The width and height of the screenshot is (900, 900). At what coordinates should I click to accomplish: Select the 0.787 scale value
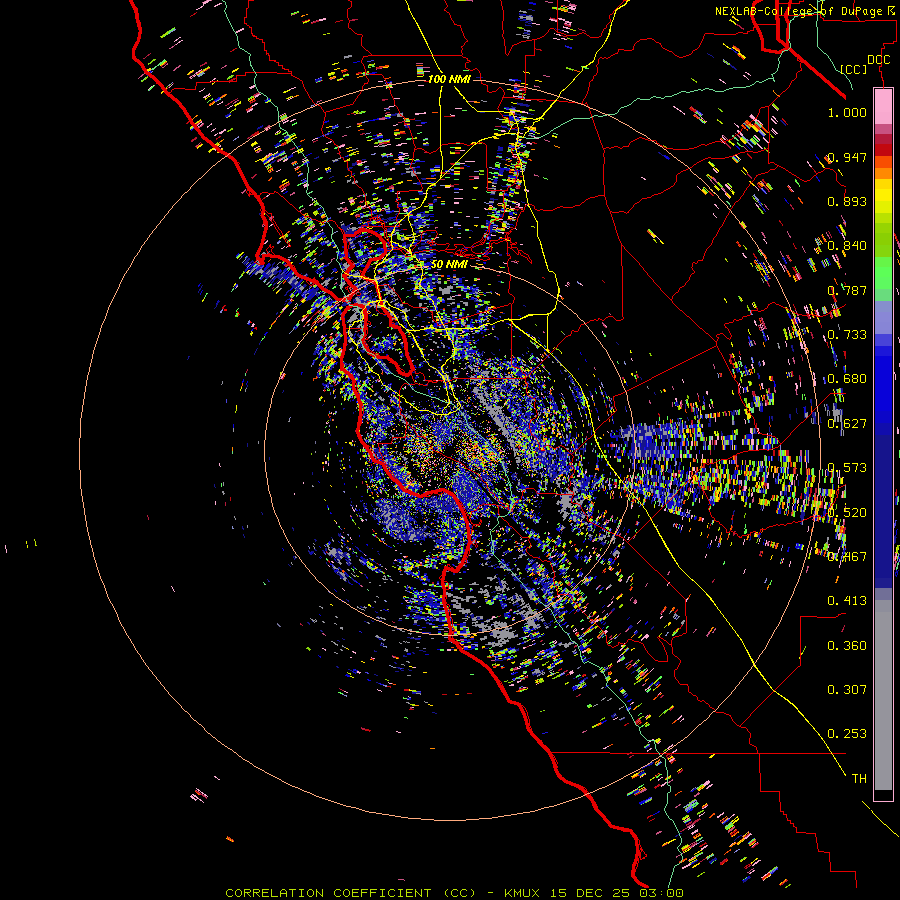coord(847,290)
